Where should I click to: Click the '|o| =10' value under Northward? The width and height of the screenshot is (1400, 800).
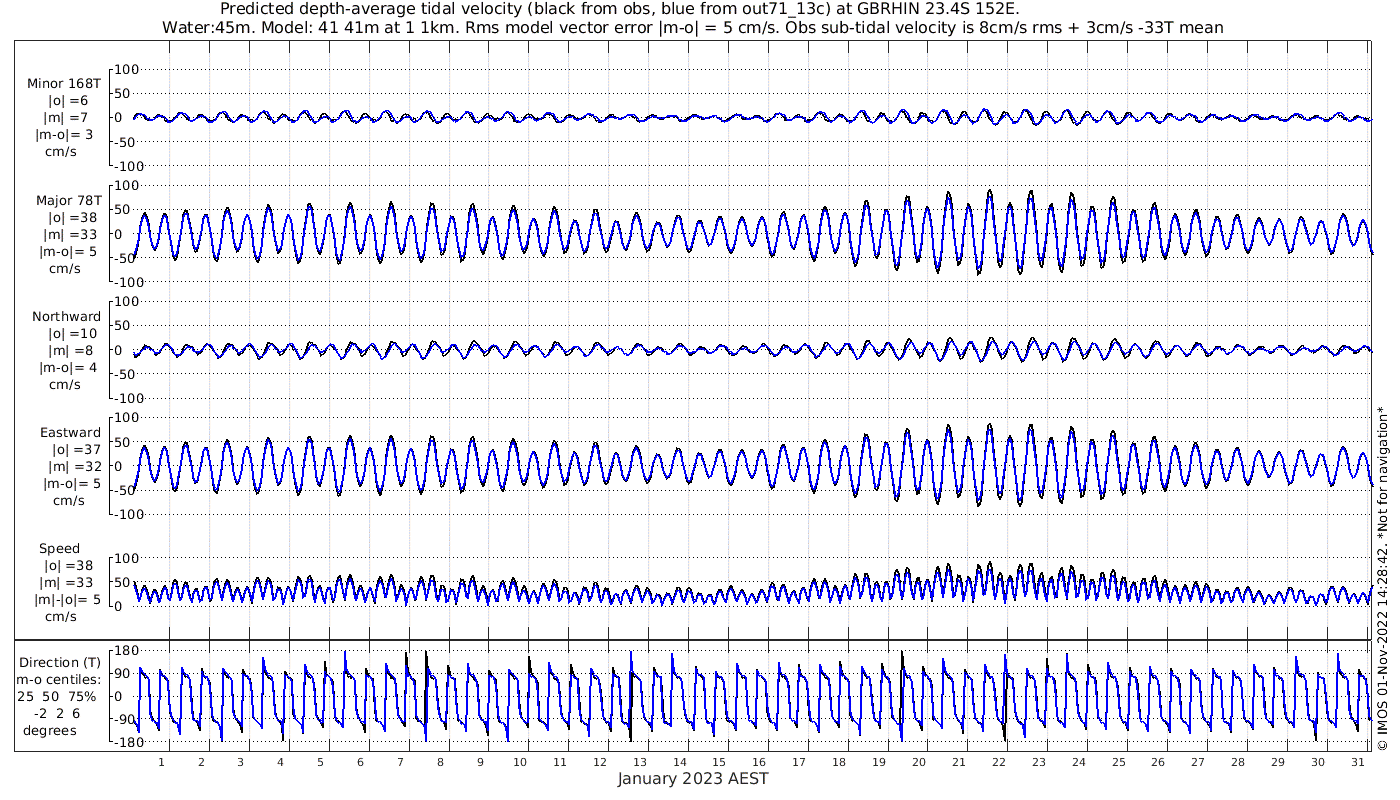tap(73, 333)
